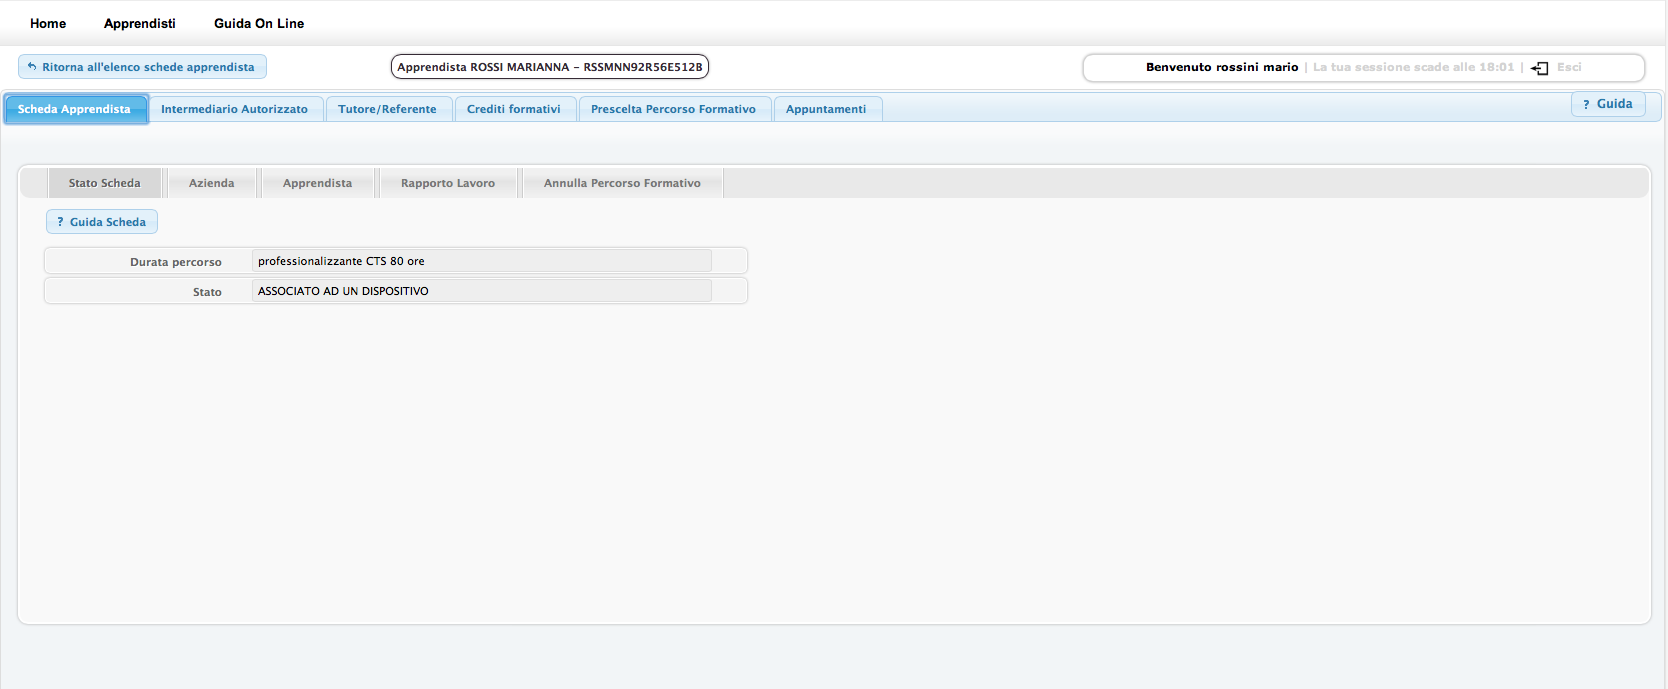Go to Prescelta Percorso Formativo tab
This screenshot has height=689, width=1668.
(x=673, y=109)
